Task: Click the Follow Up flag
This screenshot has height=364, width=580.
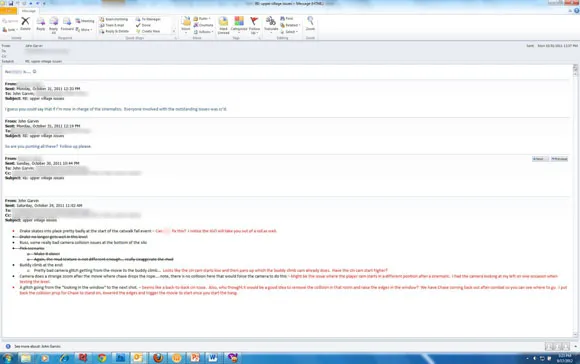Action: pyautogui.click(x=254, y=25)
